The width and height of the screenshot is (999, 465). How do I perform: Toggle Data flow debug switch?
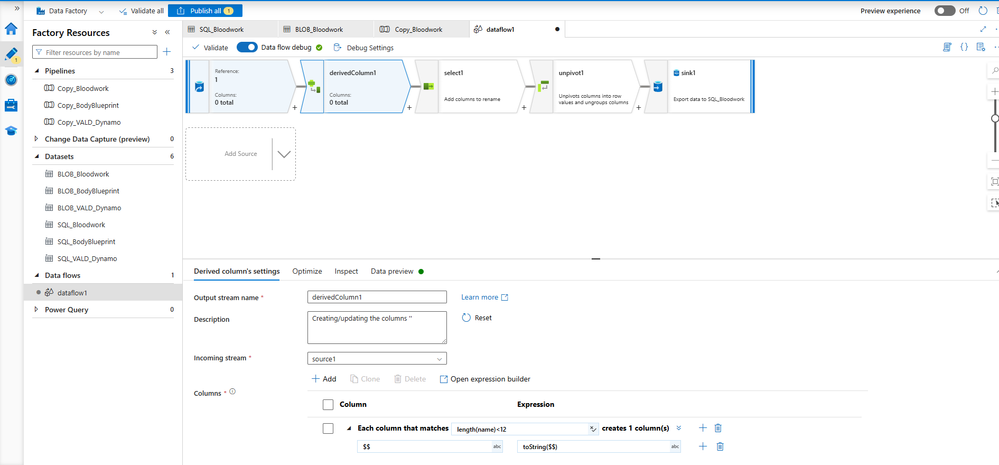[x=247, y=47]
